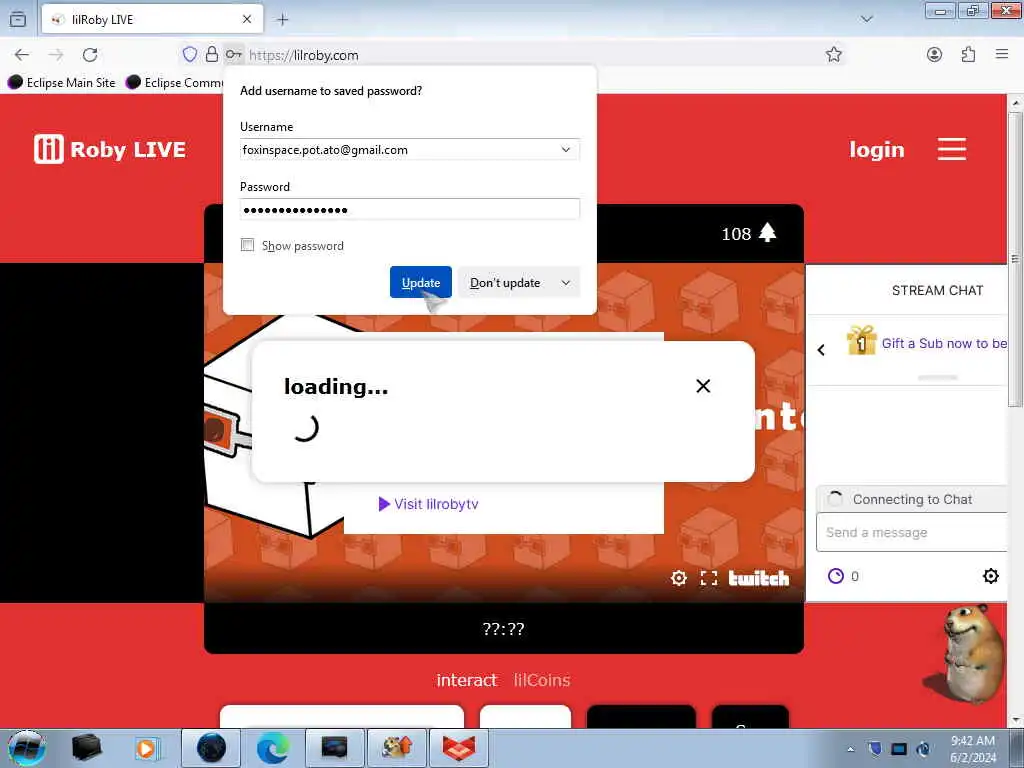Click the 108 viewers tree icon
The image size is (1024, 768).
click(x=767, y=232)
